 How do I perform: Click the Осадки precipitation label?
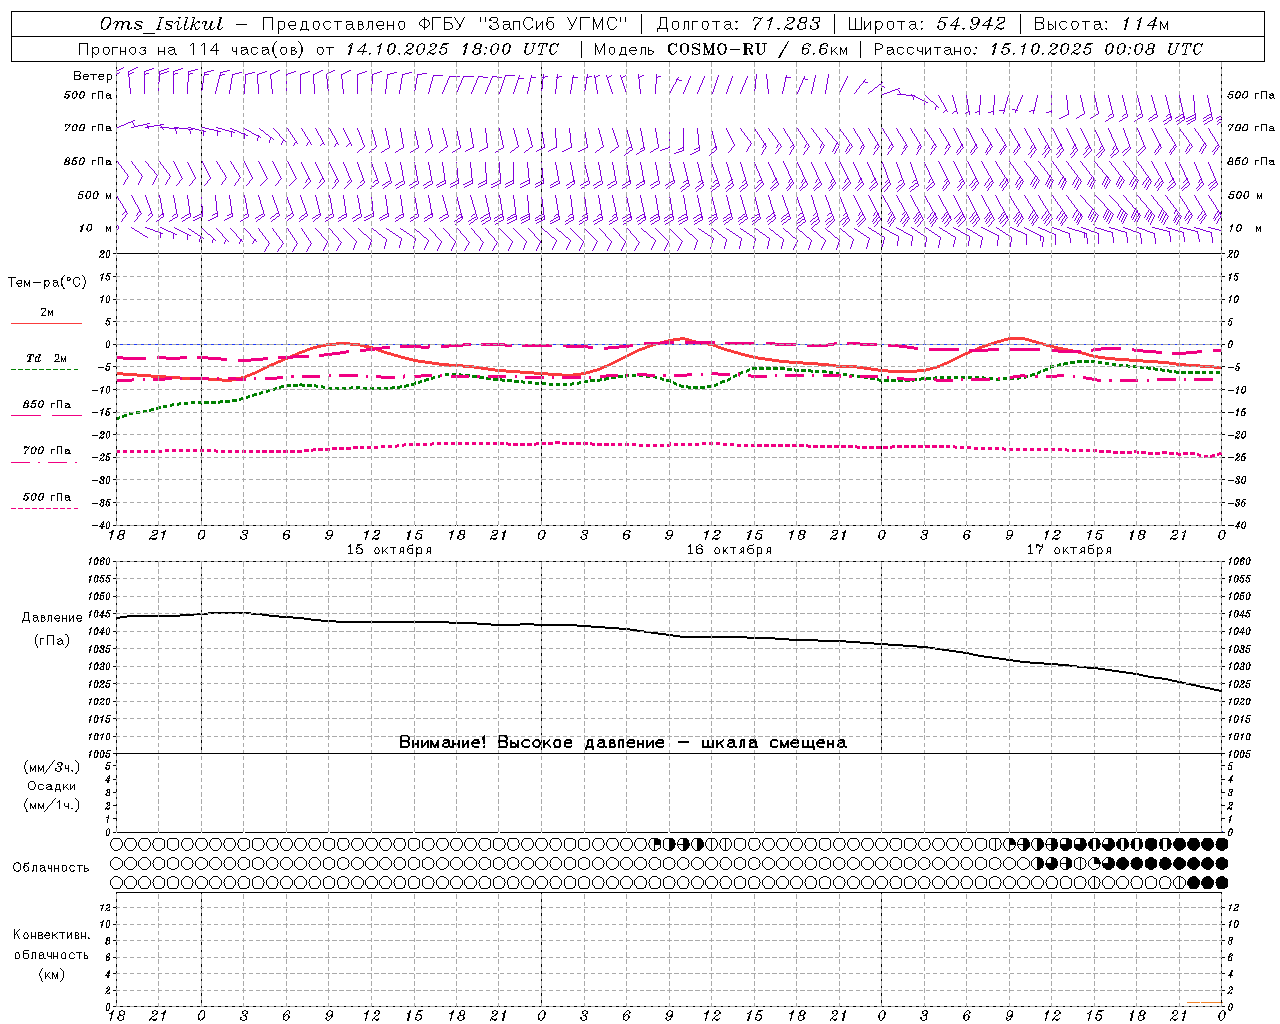point(52,786)
